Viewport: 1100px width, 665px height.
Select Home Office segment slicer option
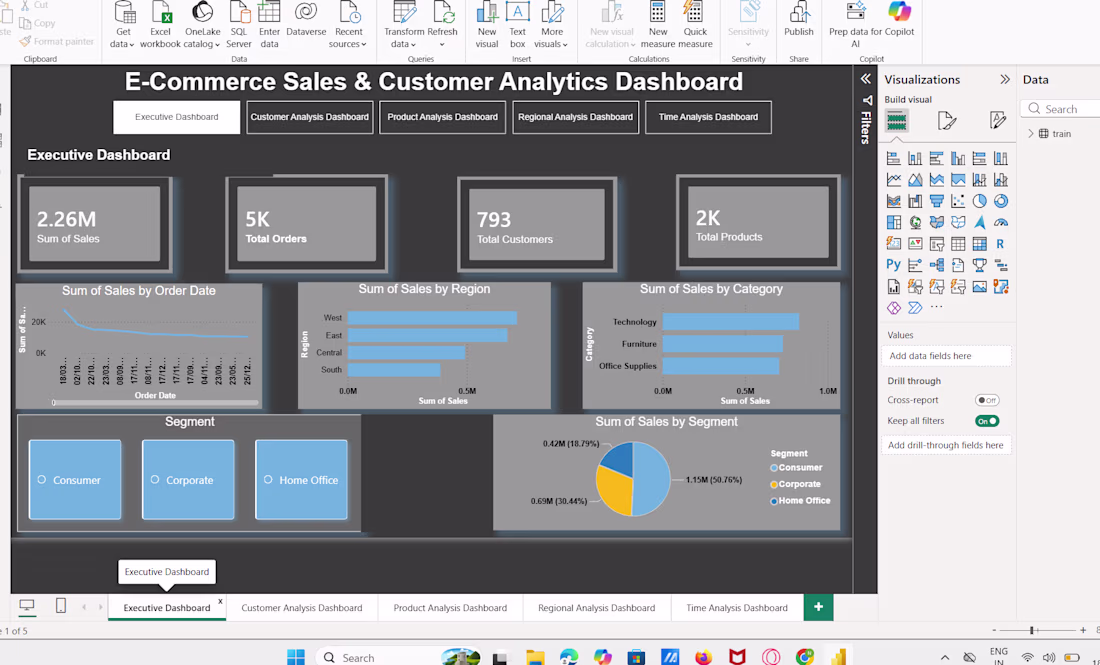pos(302,480)
